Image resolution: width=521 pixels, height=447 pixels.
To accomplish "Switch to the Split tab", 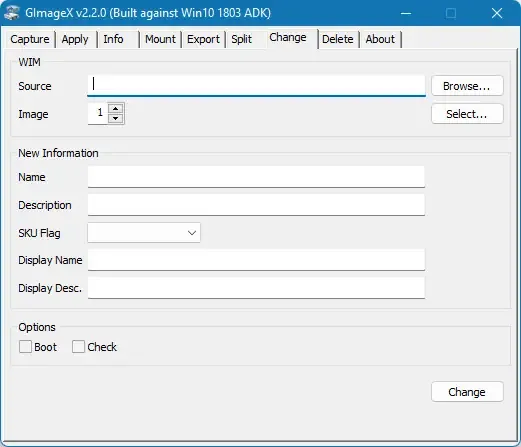I will point(242,39).
